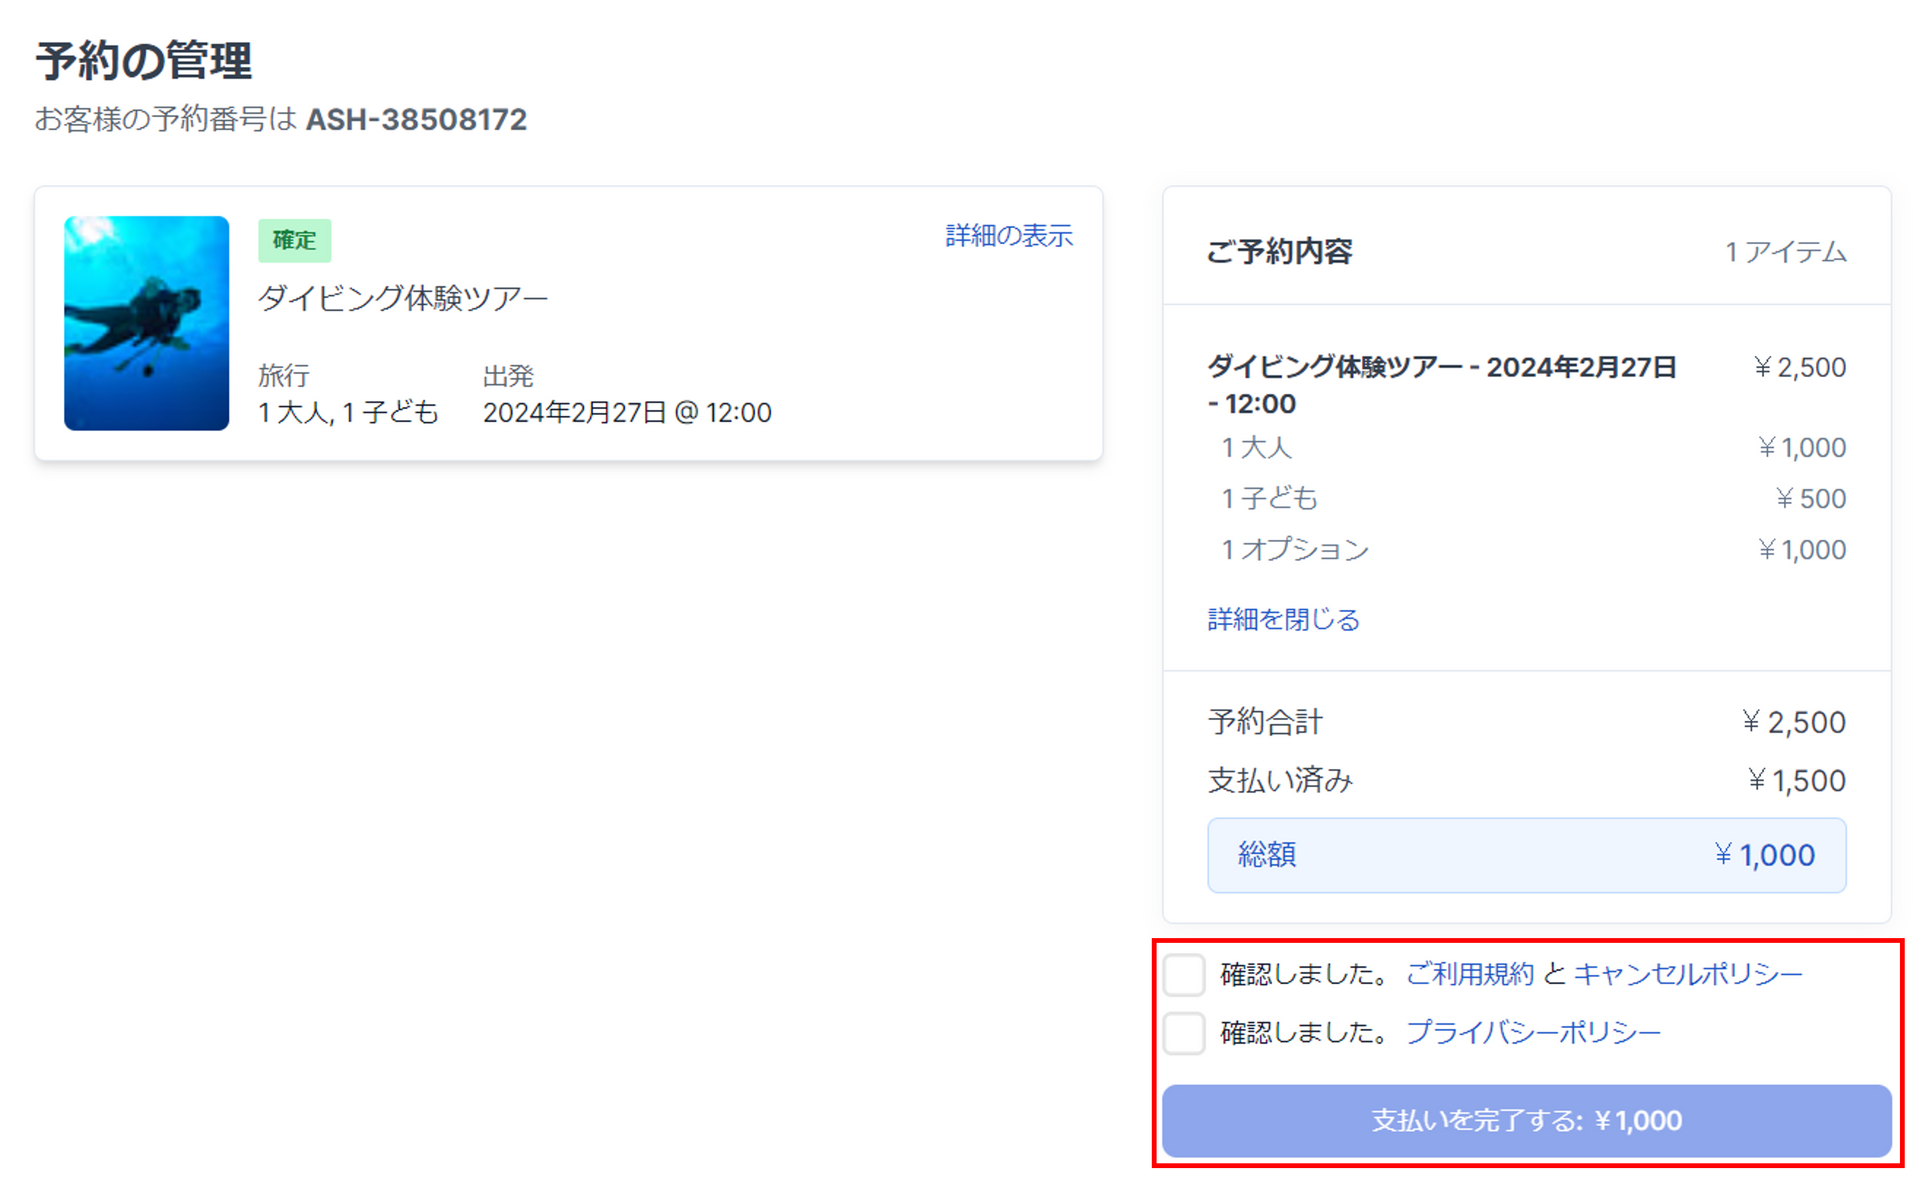Check the プライバシーポリシー confirmation checkbox
1920x1181 pixels.
coord(1184,1032)
